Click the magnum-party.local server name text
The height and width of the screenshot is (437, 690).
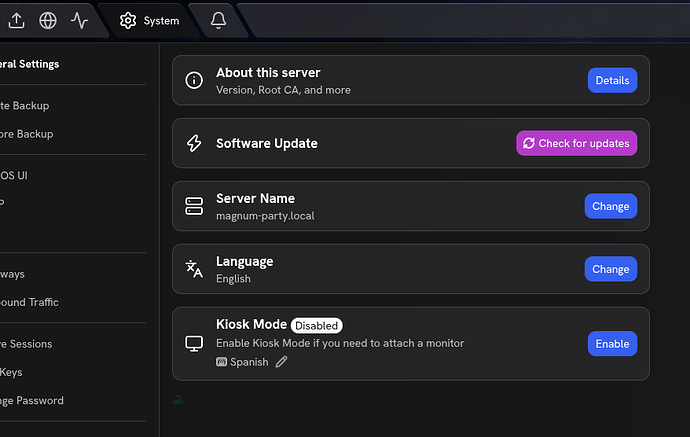click(x=265, y=216)
